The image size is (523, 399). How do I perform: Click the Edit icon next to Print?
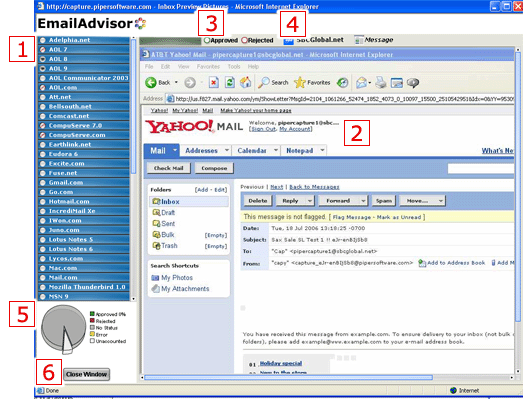(x=397, y=82)
